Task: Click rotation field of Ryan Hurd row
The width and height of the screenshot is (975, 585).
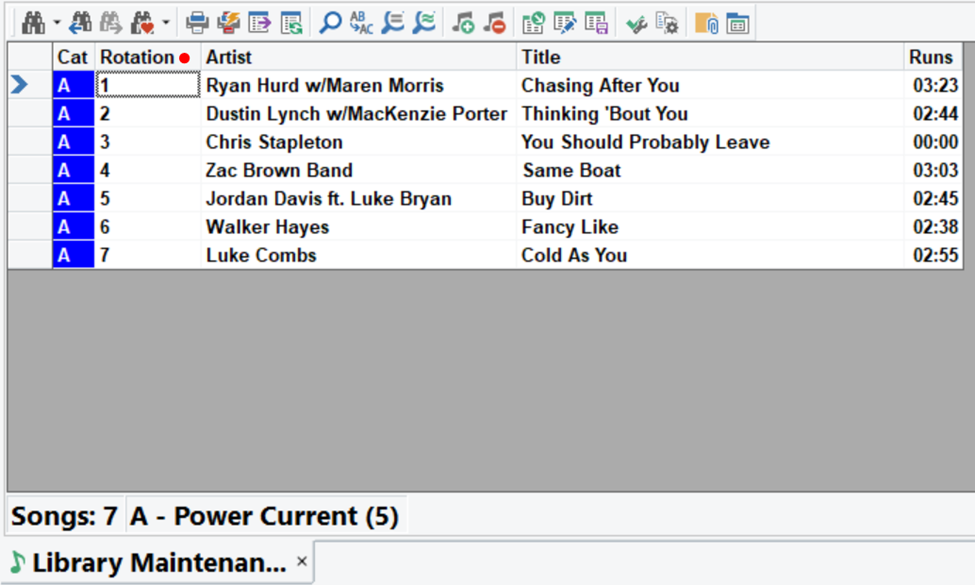Action: 148,86
